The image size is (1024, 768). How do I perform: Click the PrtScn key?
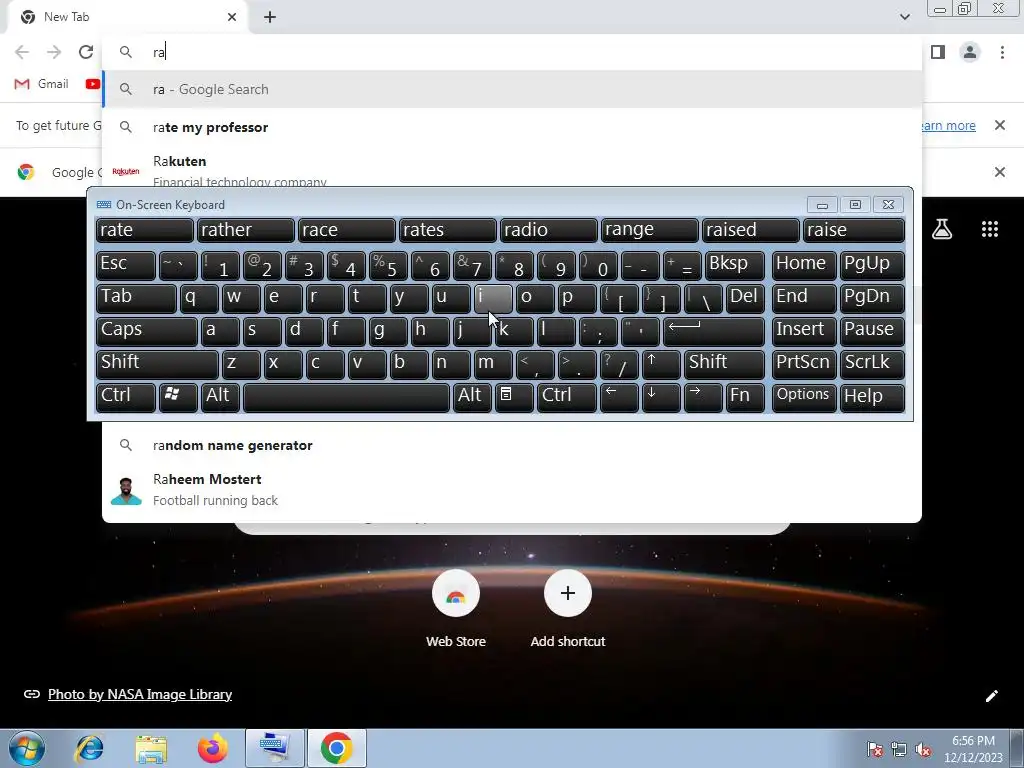pyautogui.click(x=804, y=364)
